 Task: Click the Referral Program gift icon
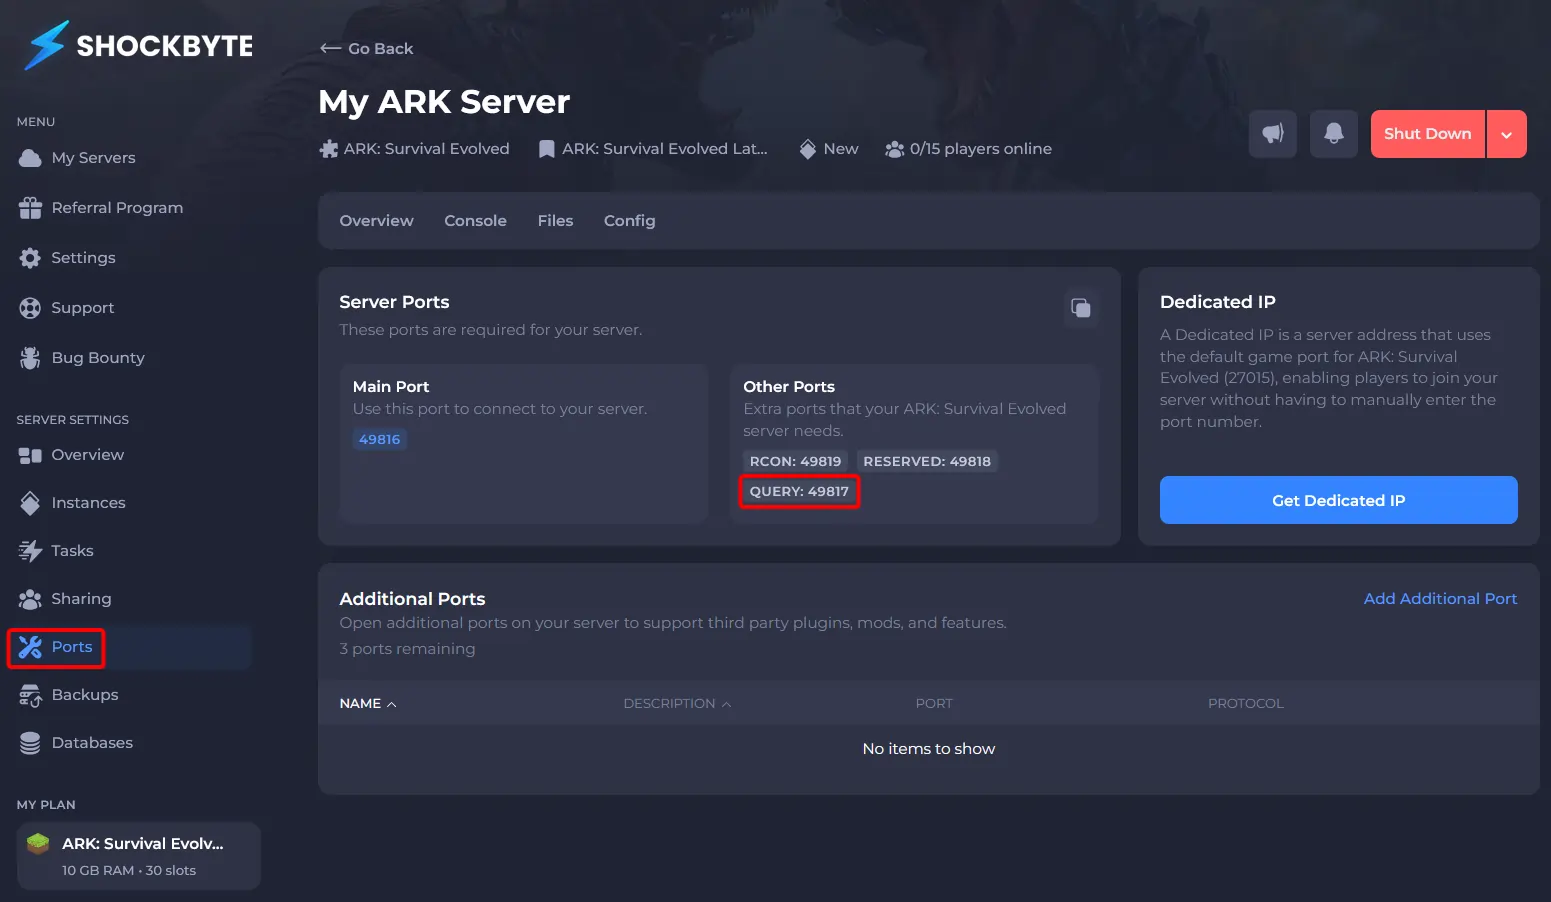click(30, 208)
